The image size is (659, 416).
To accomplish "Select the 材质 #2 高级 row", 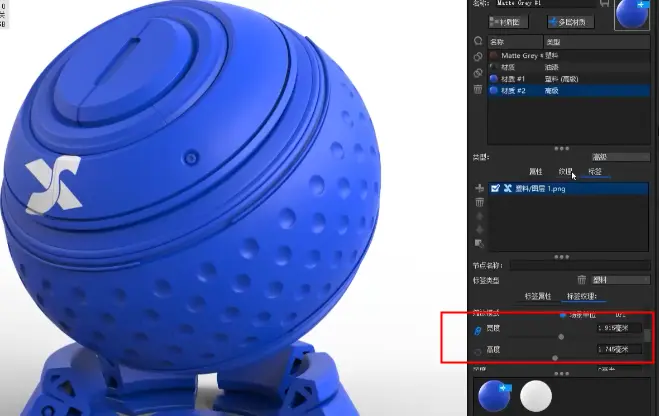I will click(x=569, y=90).
